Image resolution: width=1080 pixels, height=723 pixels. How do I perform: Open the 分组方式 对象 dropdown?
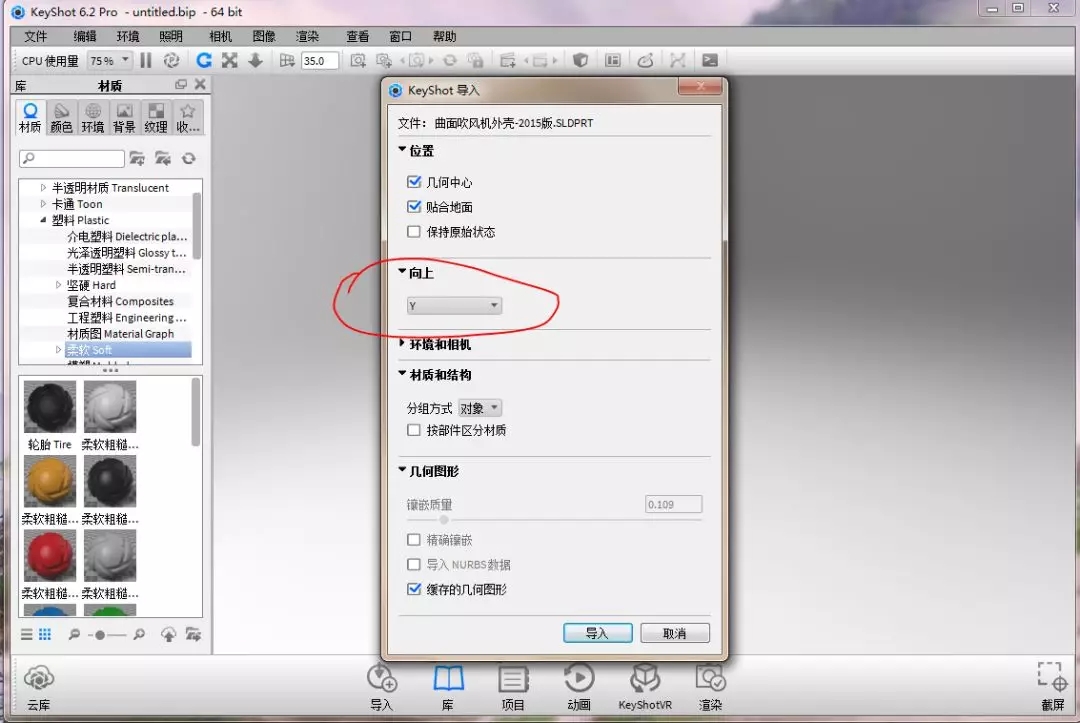(x=479, y=408)
